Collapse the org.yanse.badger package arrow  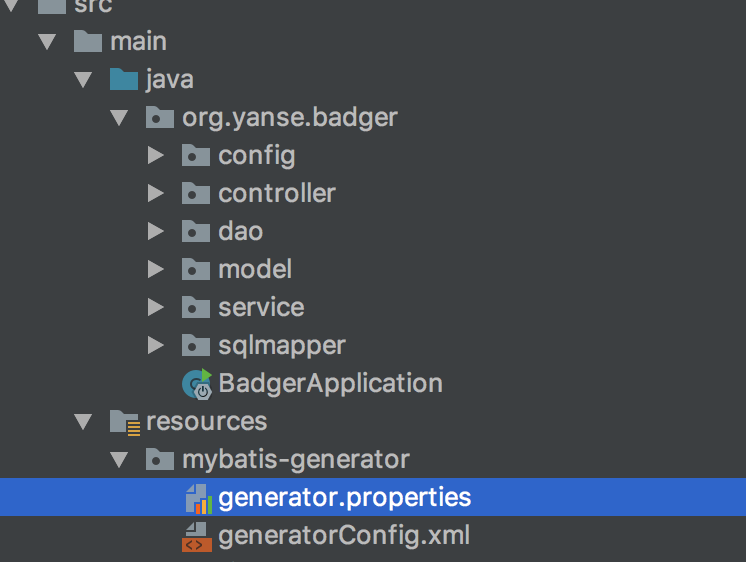(119, 117)
